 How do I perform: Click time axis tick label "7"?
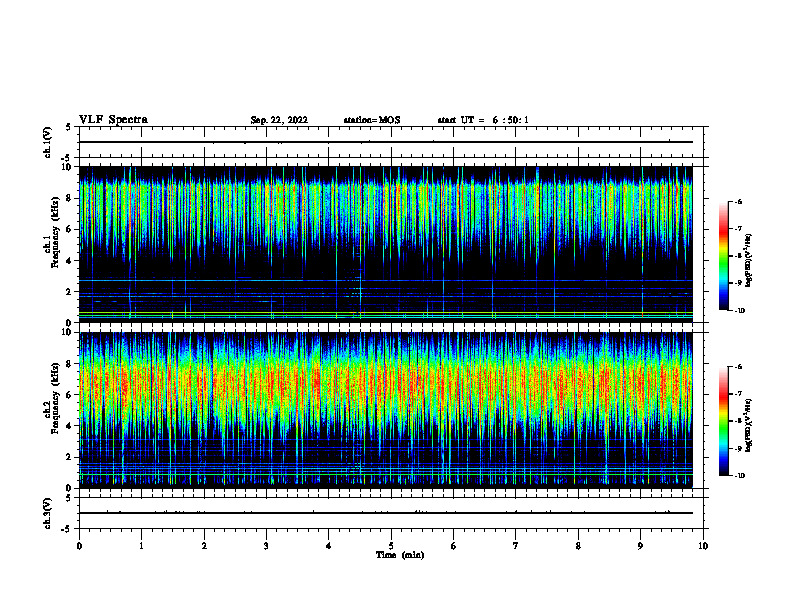pos(516,546)
